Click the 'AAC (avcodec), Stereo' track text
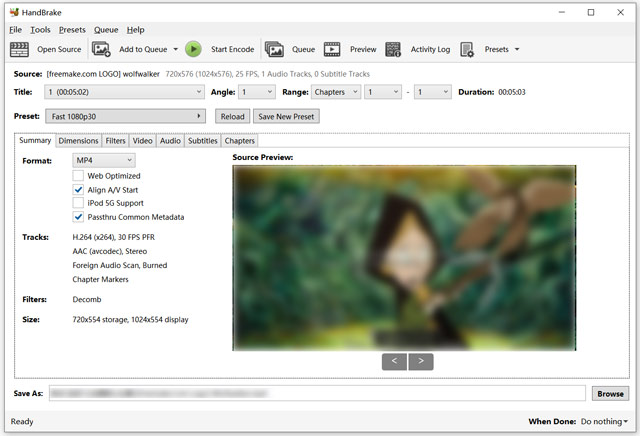 tap(110, 251)
